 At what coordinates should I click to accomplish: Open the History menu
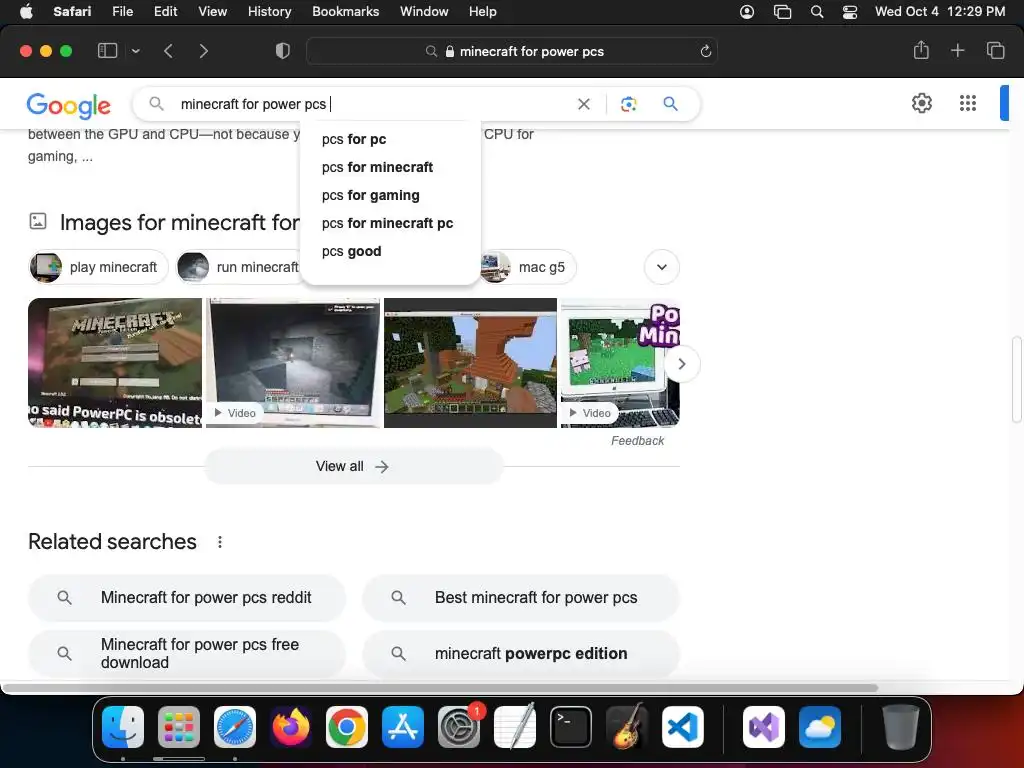pyautogui.click(x=269, y=11)
